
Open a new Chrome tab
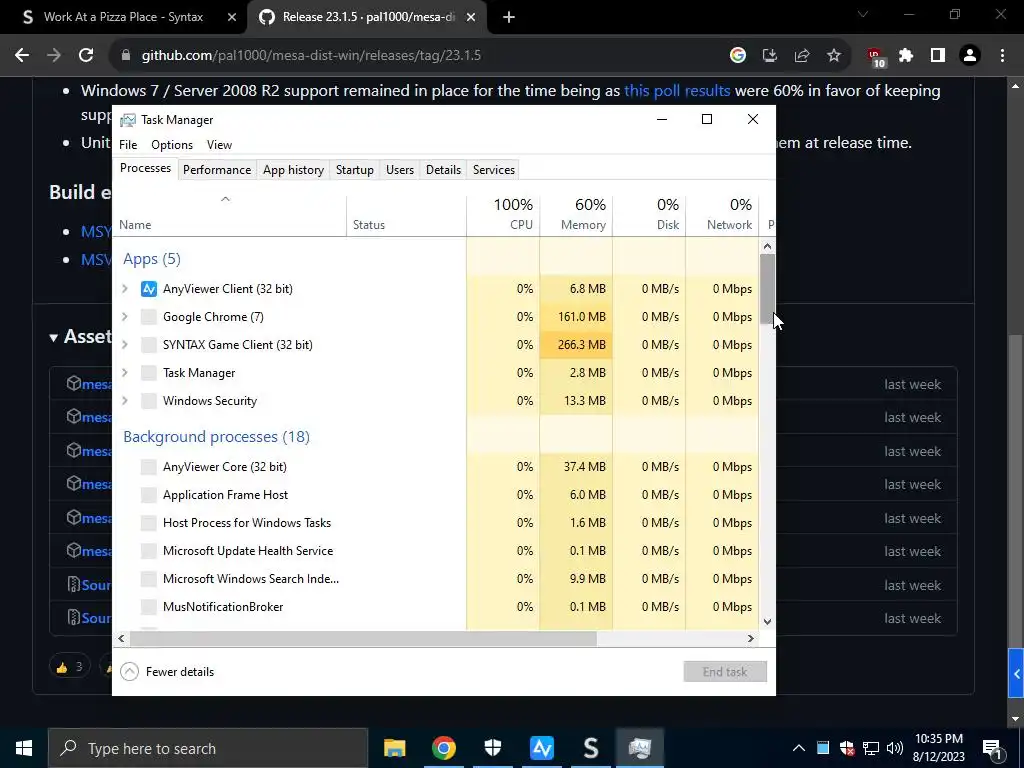tap(509, 17)
